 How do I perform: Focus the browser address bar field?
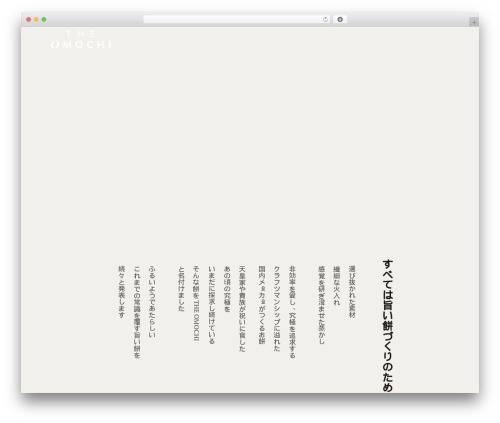pyautogui.click(x=237, y=20)
